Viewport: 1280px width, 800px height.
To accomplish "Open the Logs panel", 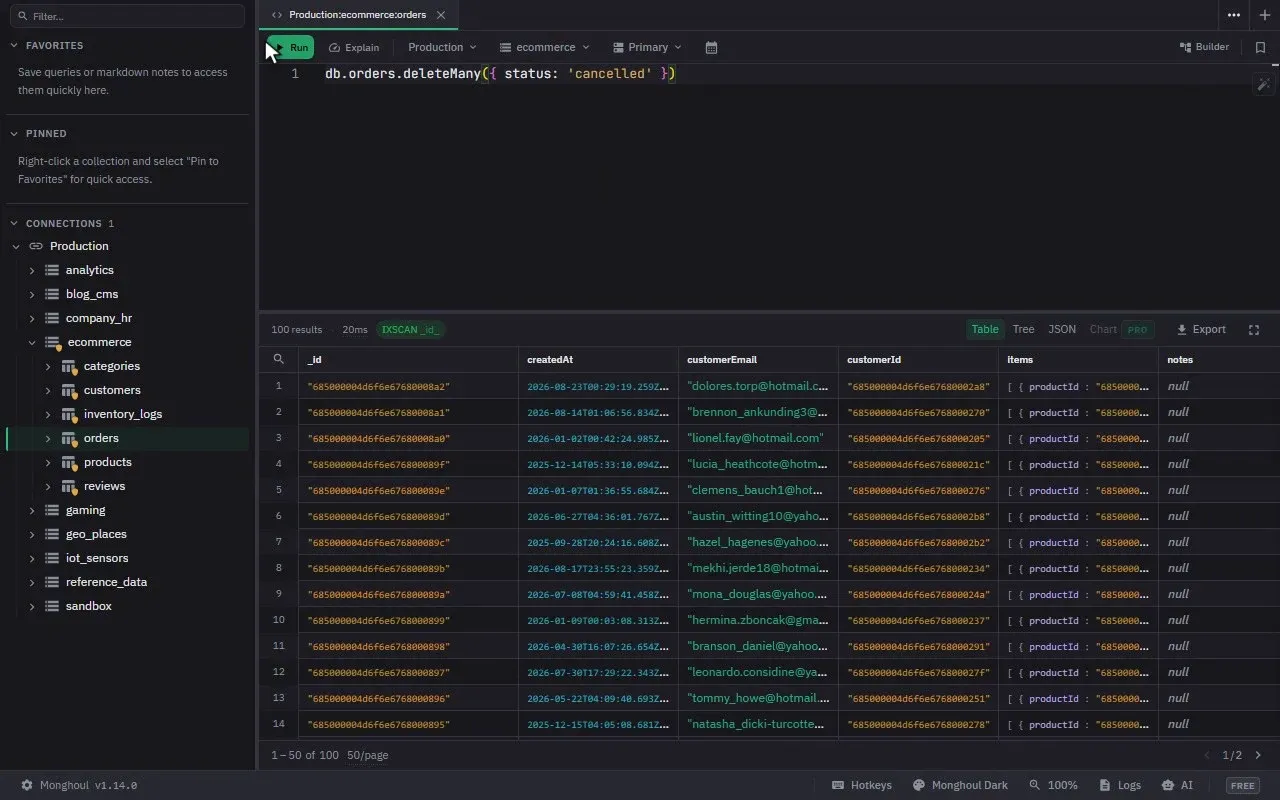I will [1119, 785].
